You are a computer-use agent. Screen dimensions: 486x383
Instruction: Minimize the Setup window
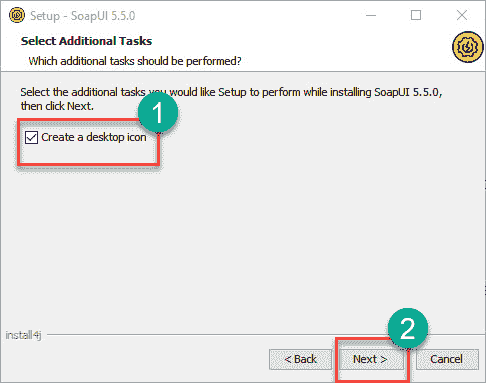point(371,15)
